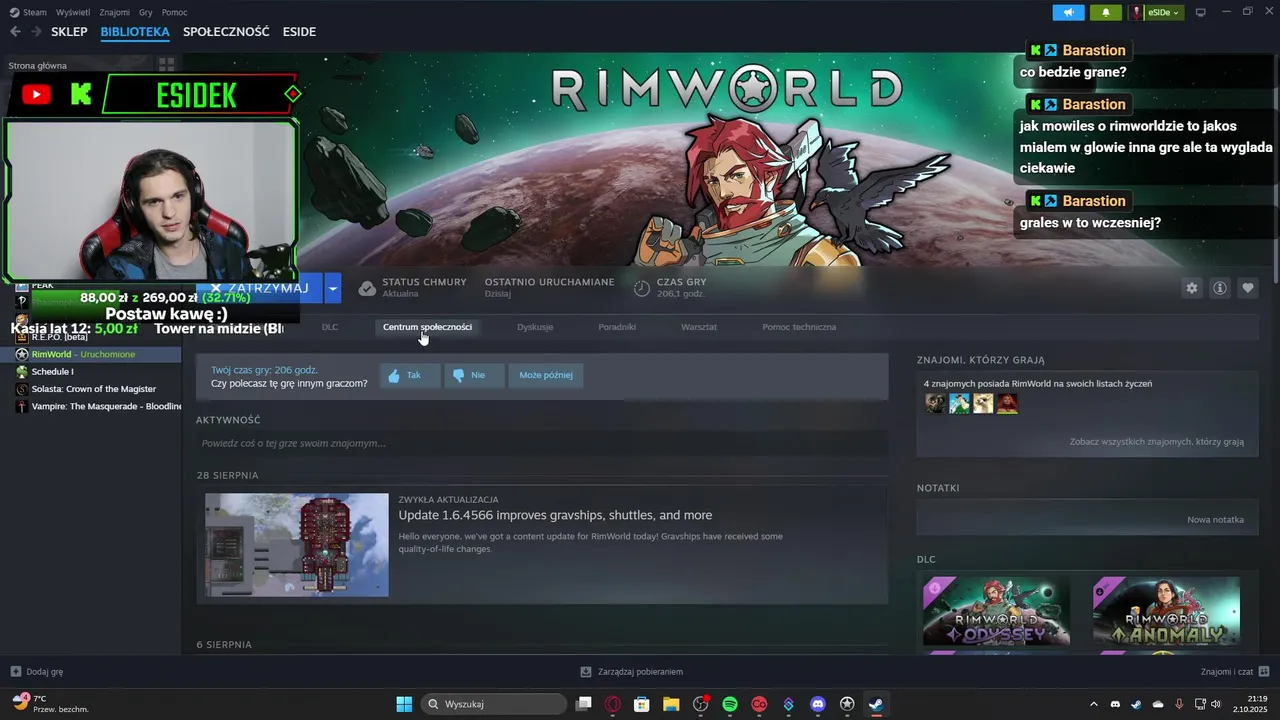Select Solasta: Crown of the Magister
The image size is (1280, 720).
[94, 388]
